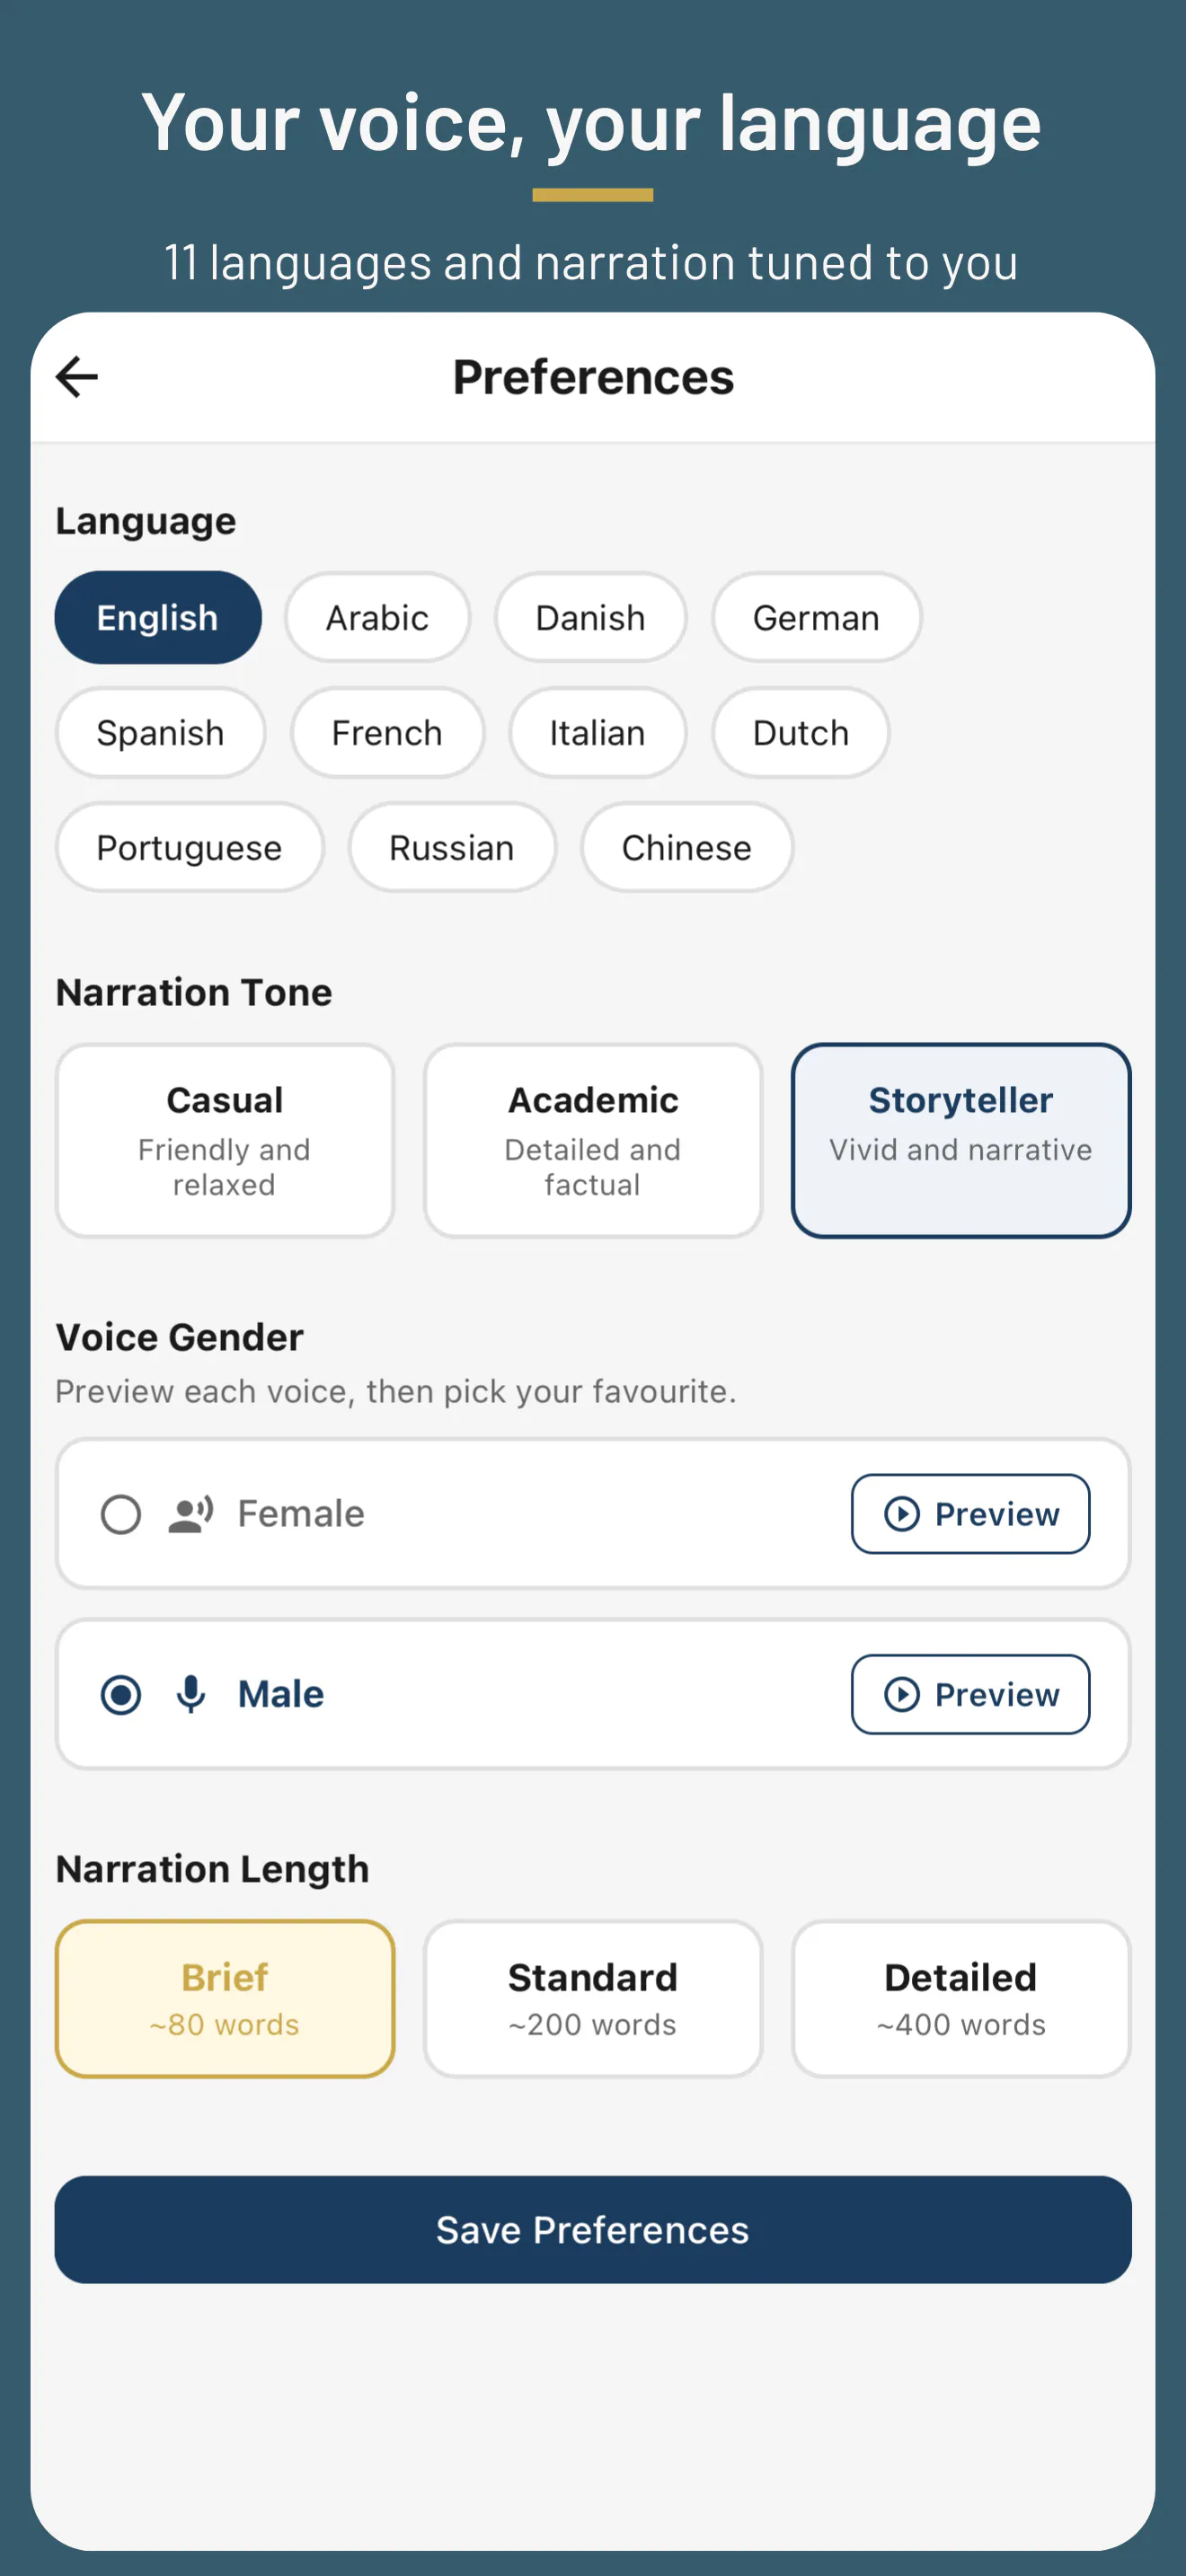Click the Narration Length heading

[212, 1869]
